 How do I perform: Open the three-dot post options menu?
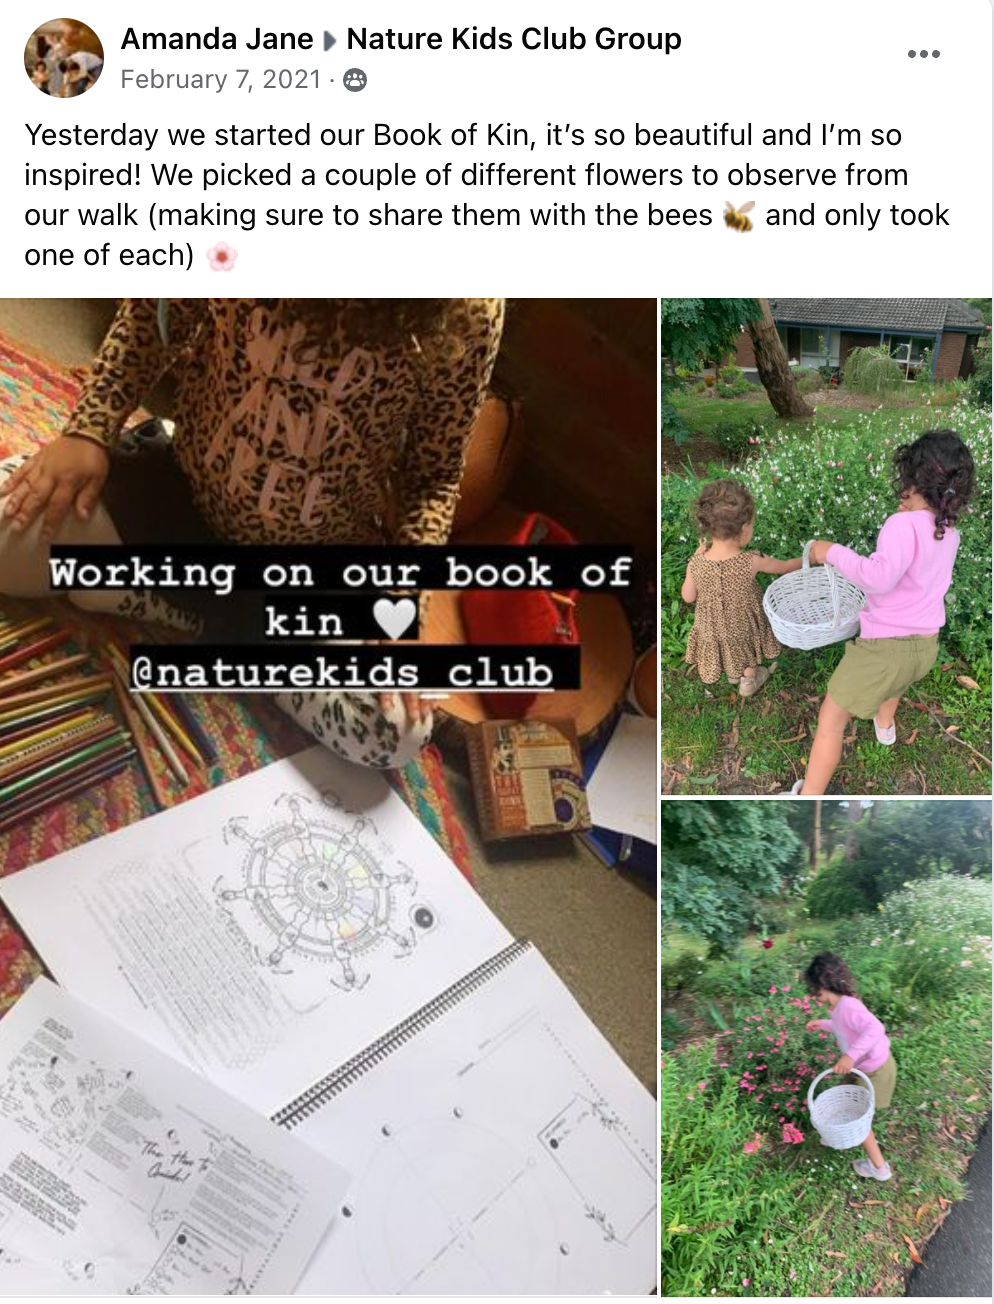point(923,54)
